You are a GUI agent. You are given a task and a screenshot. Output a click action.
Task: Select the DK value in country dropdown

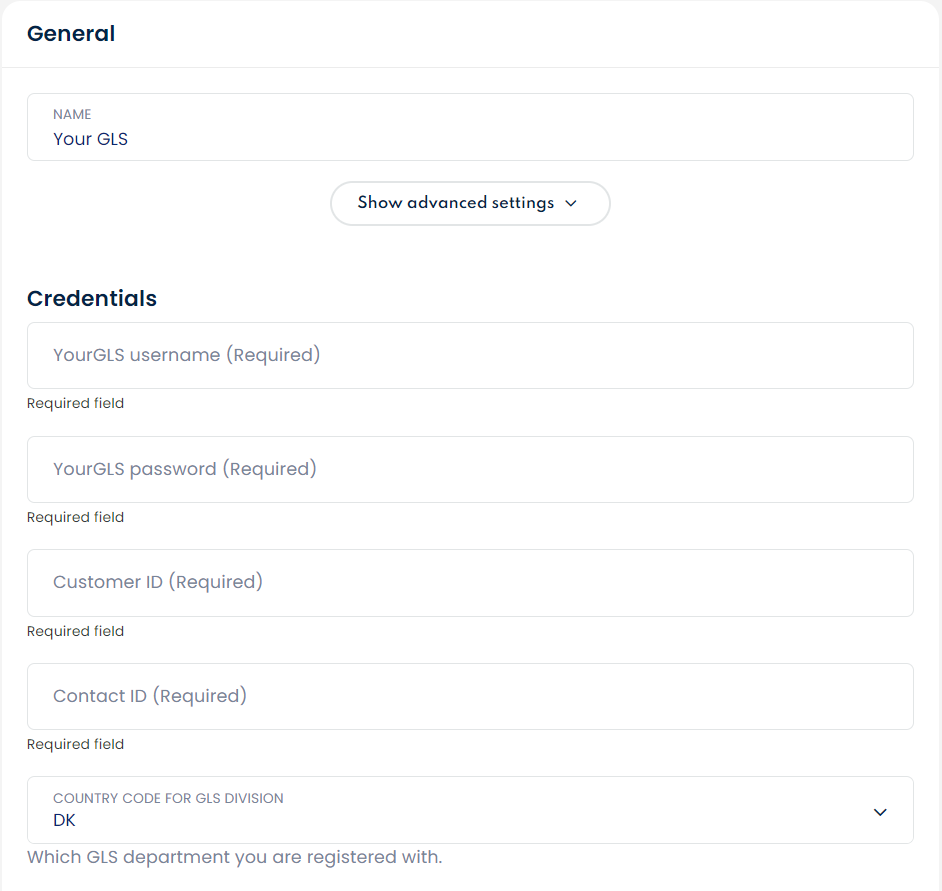(x=64, y=821)
